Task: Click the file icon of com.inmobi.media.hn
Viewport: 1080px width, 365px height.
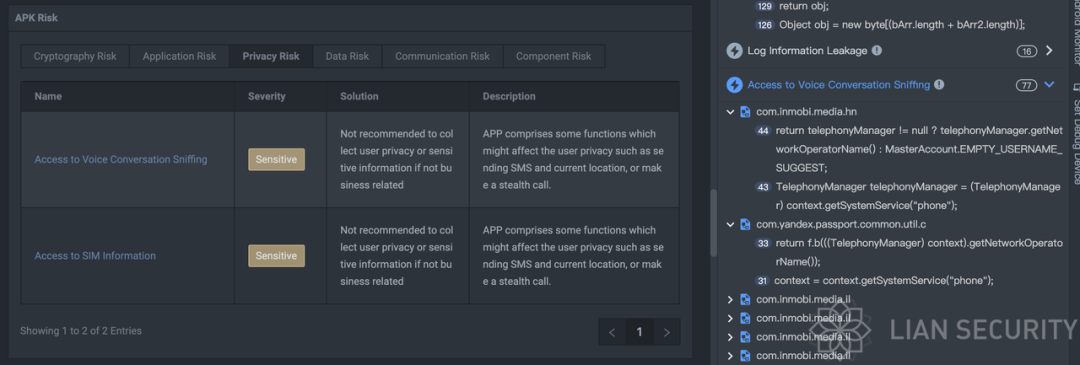Action: 745,112
